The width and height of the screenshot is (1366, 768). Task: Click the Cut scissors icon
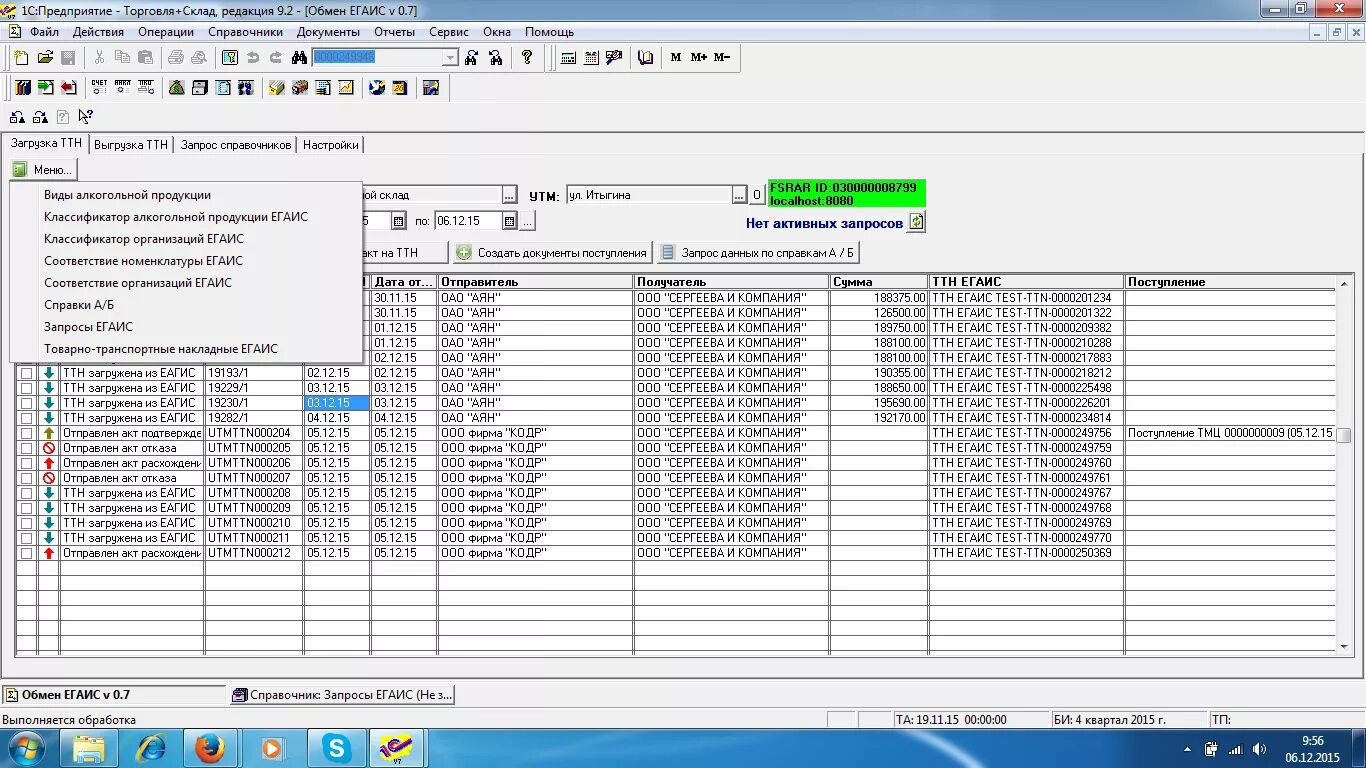99,58
